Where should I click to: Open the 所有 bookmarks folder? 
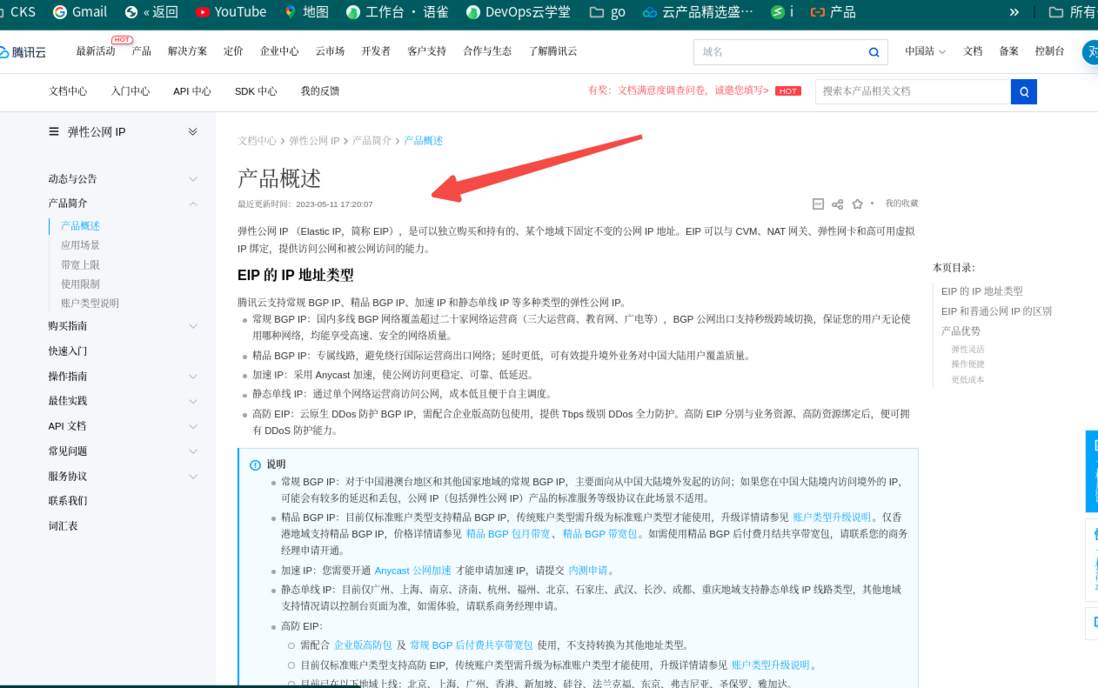(1072, 12)
